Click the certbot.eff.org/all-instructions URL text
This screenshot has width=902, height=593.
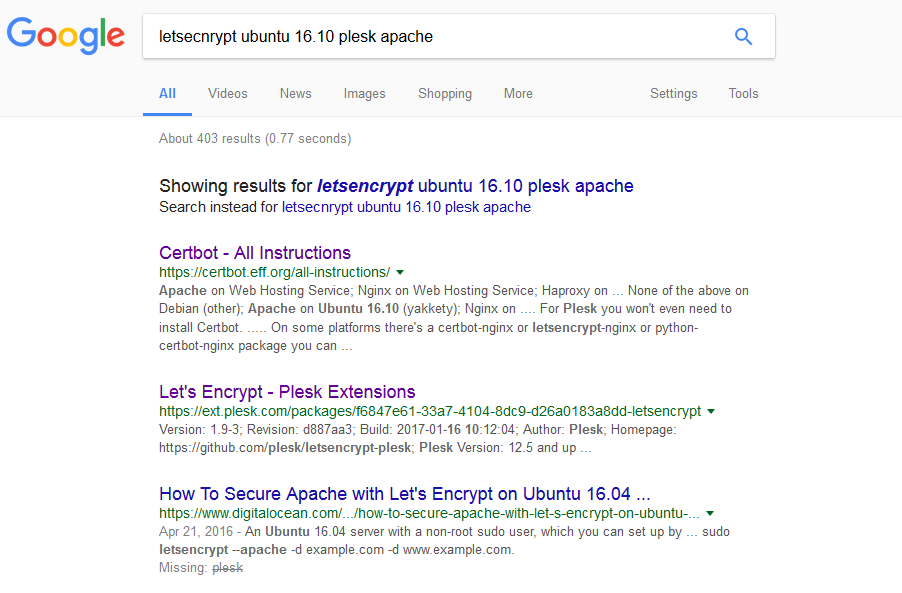pos(274,272)
